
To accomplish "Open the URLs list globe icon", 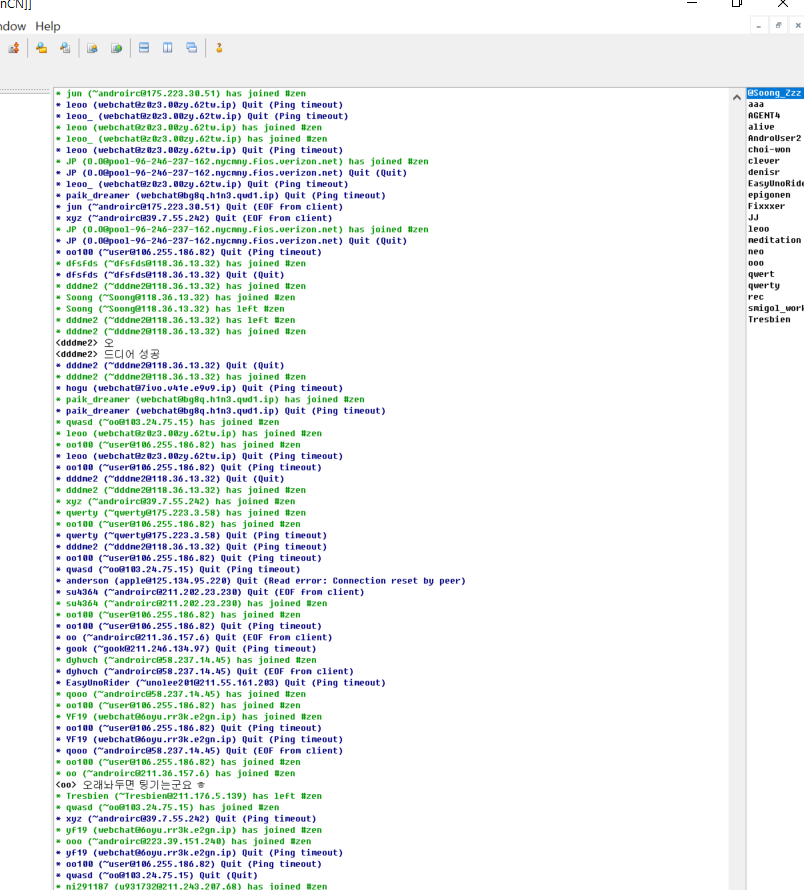I will click(x=116, y=48).
